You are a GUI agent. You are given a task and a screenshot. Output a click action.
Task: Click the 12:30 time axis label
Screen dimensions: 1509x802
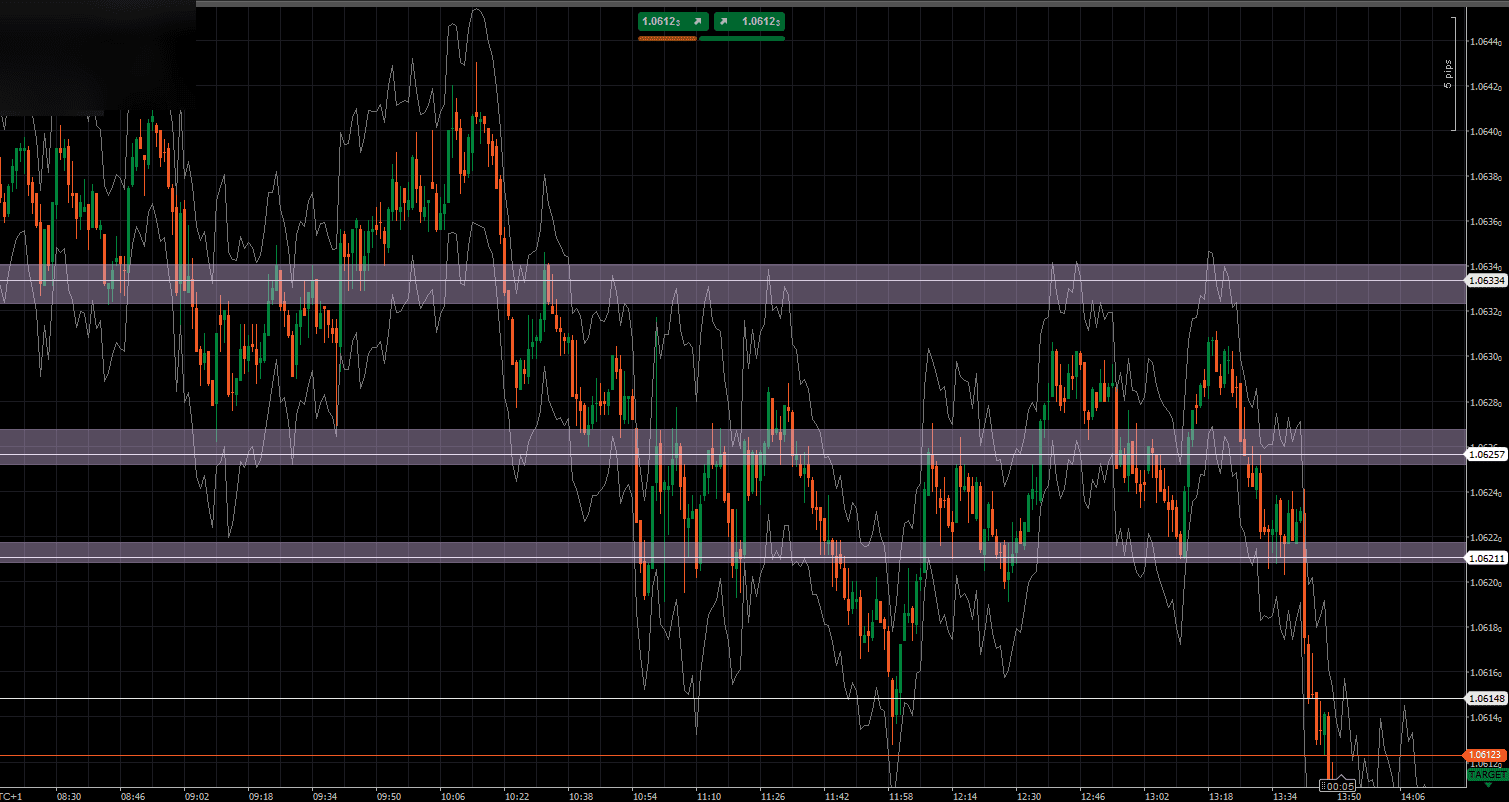(x=1029, y=796)
